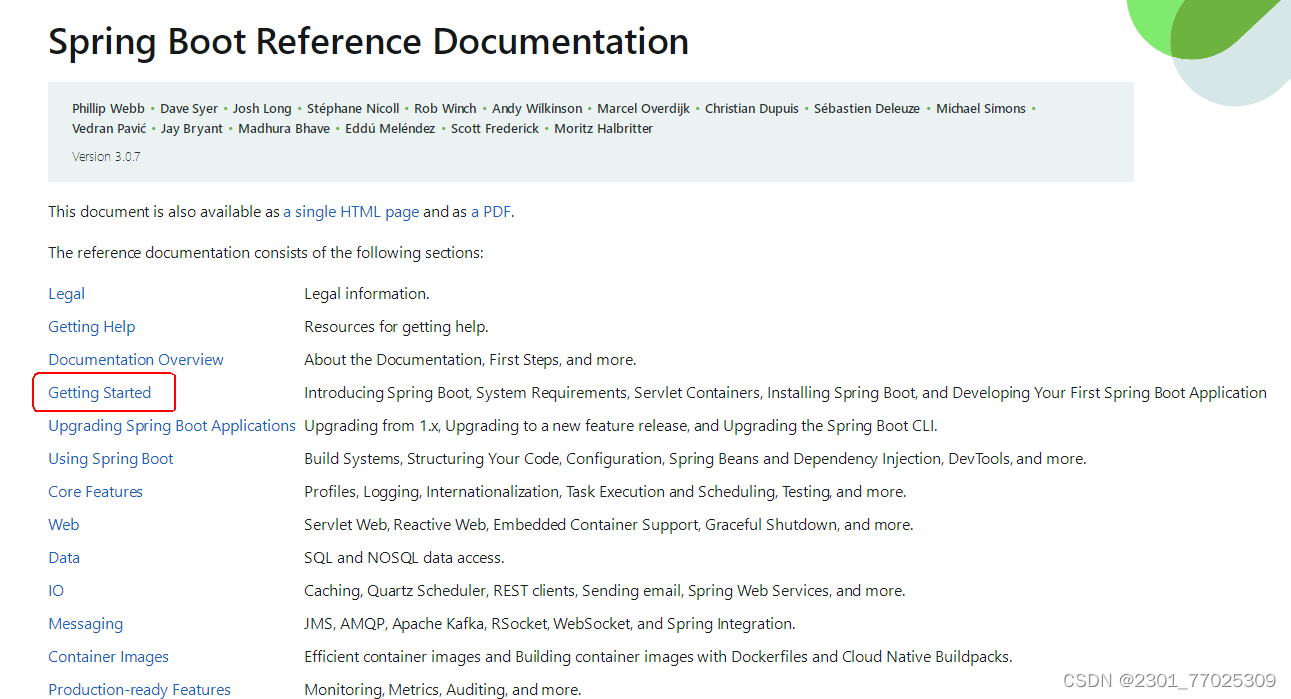Click author name Sébastien Deleuze
The height and width of the screenshot is (699, 1291).
pos(867,109)
